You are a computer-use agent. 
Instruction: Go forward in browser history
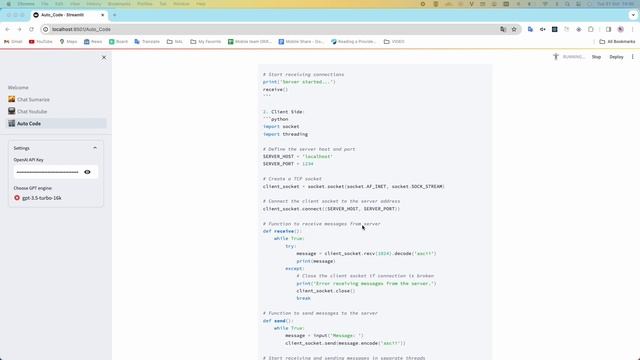tap(19, 29)
